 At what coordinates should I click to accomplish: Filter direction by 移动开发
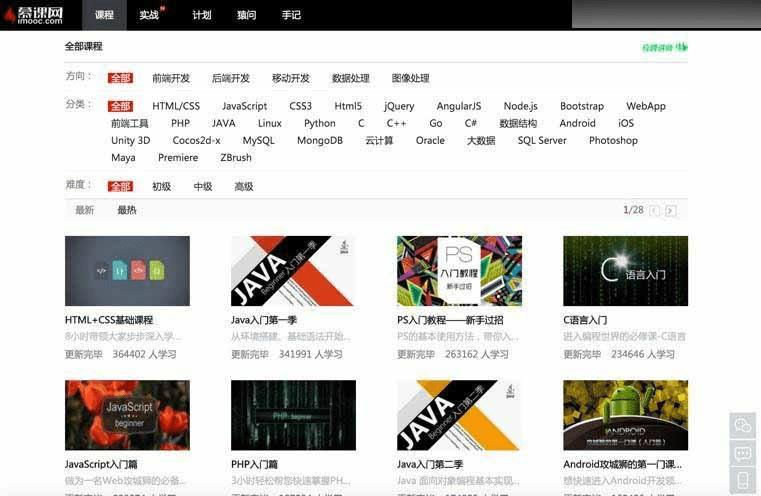coord(291,78)
